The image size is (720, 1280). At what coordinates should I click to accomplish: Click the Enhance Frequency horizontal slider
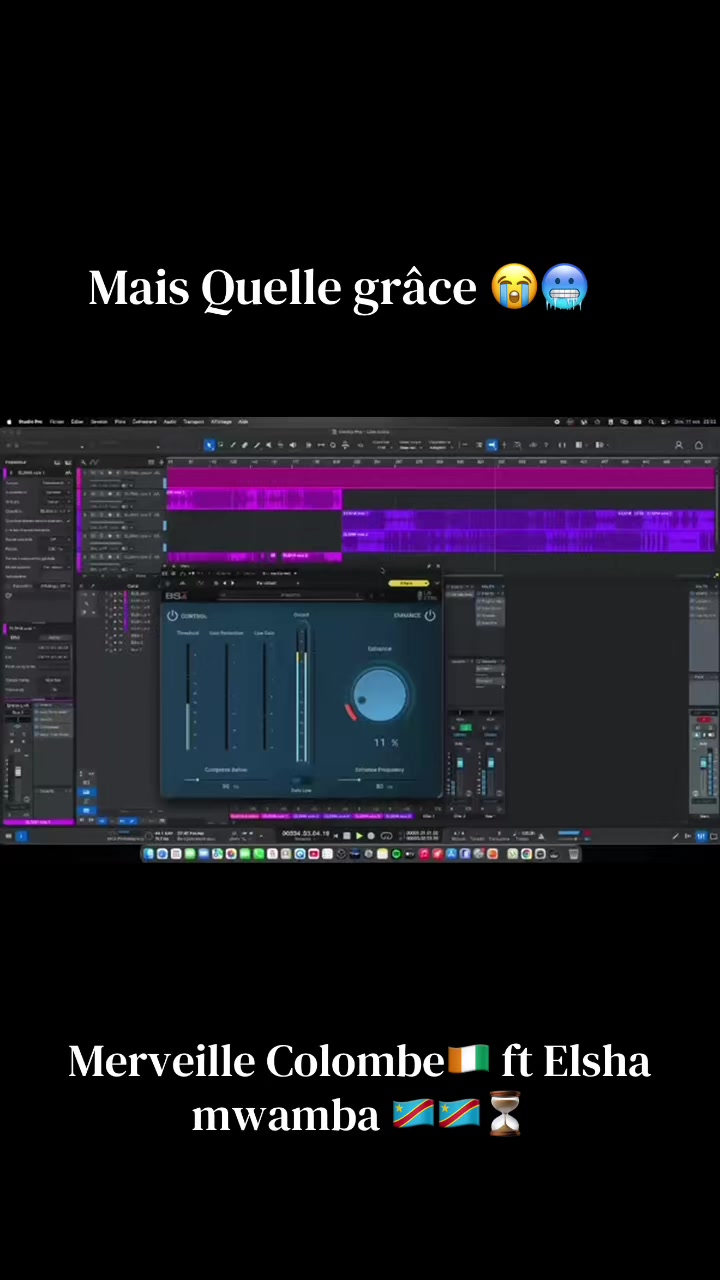click(379, 779)
